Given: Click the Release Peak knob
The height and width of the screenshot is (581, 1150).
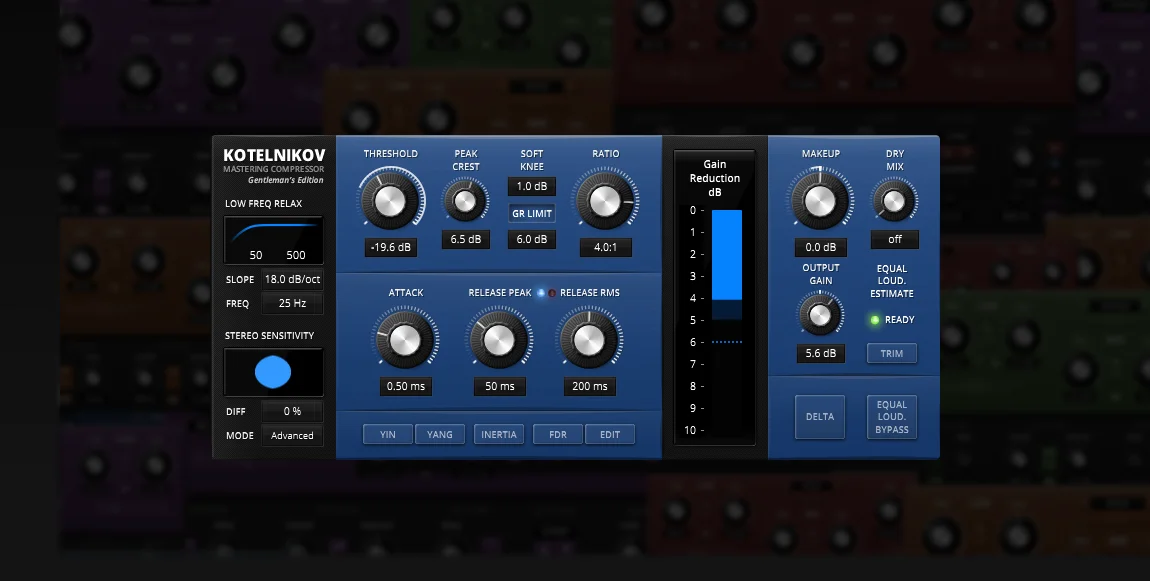Looking at the screenshot, I should coord(499,339).
